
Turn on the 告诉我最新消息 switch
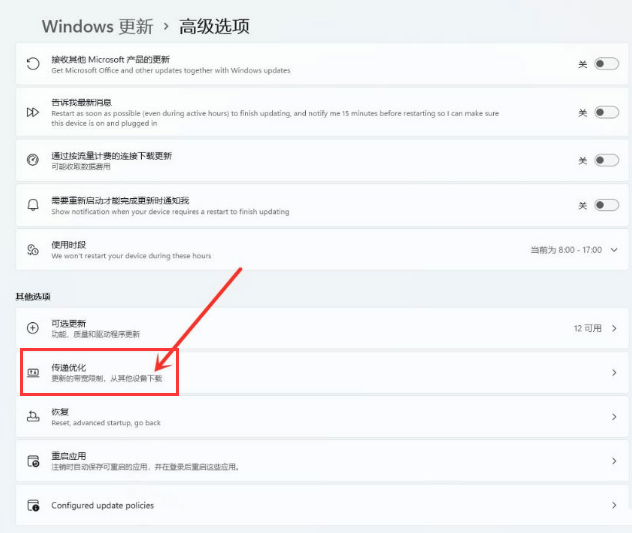[606, 112]
